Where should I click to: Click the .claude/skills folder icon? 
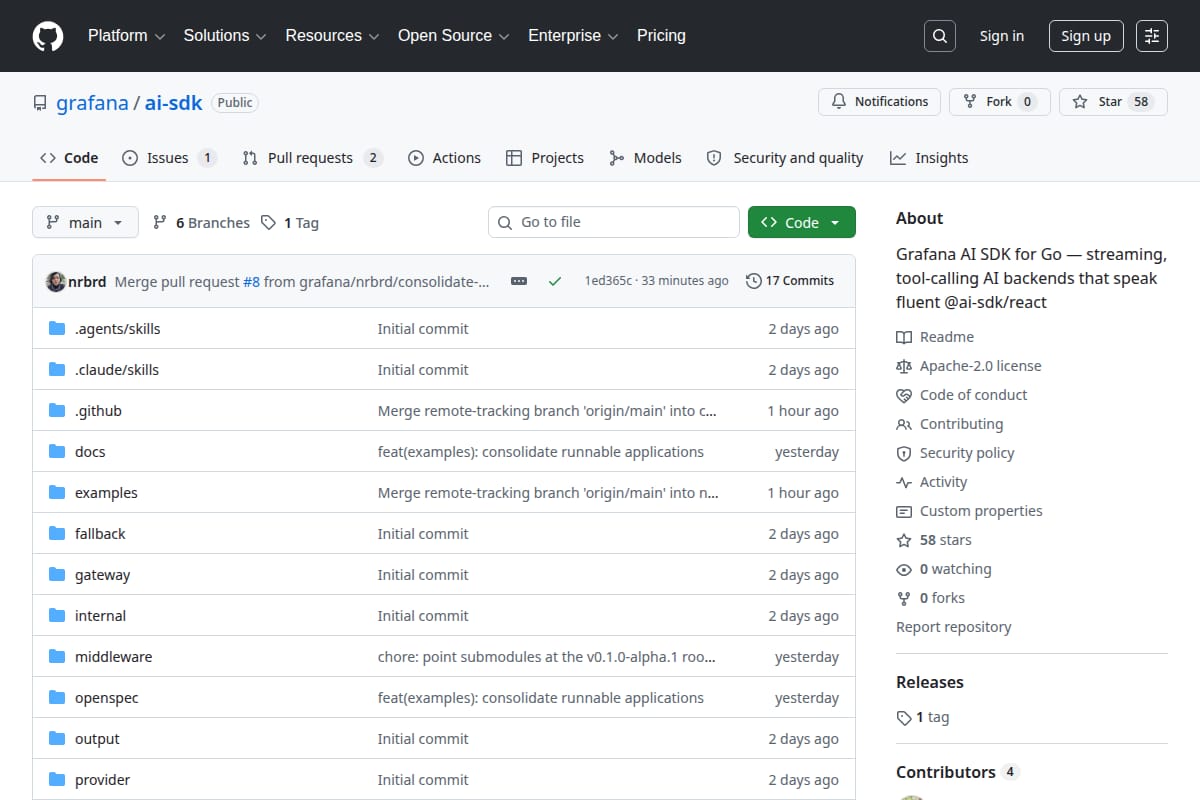[x=57, y=370]
